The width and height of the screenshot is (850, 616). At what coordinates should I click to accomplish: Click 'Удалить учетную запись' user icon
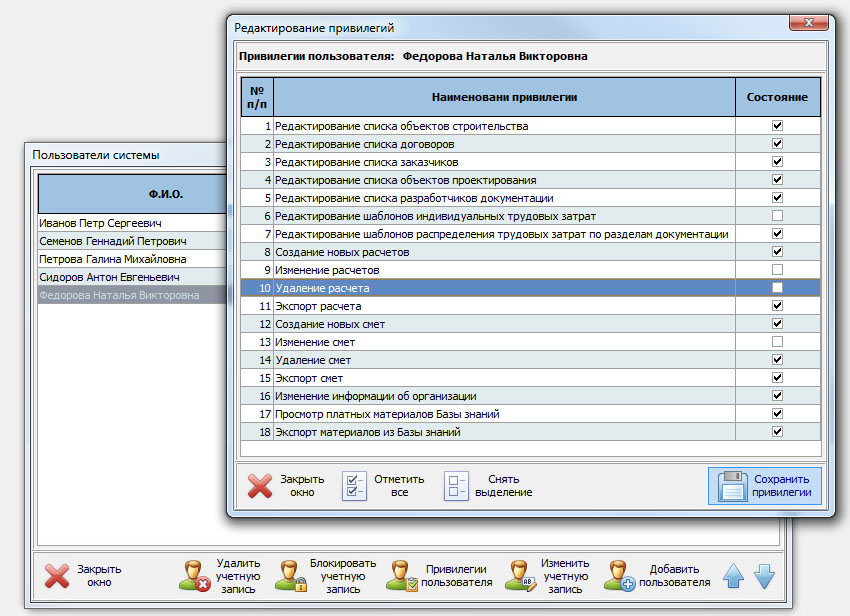(193, 576)
